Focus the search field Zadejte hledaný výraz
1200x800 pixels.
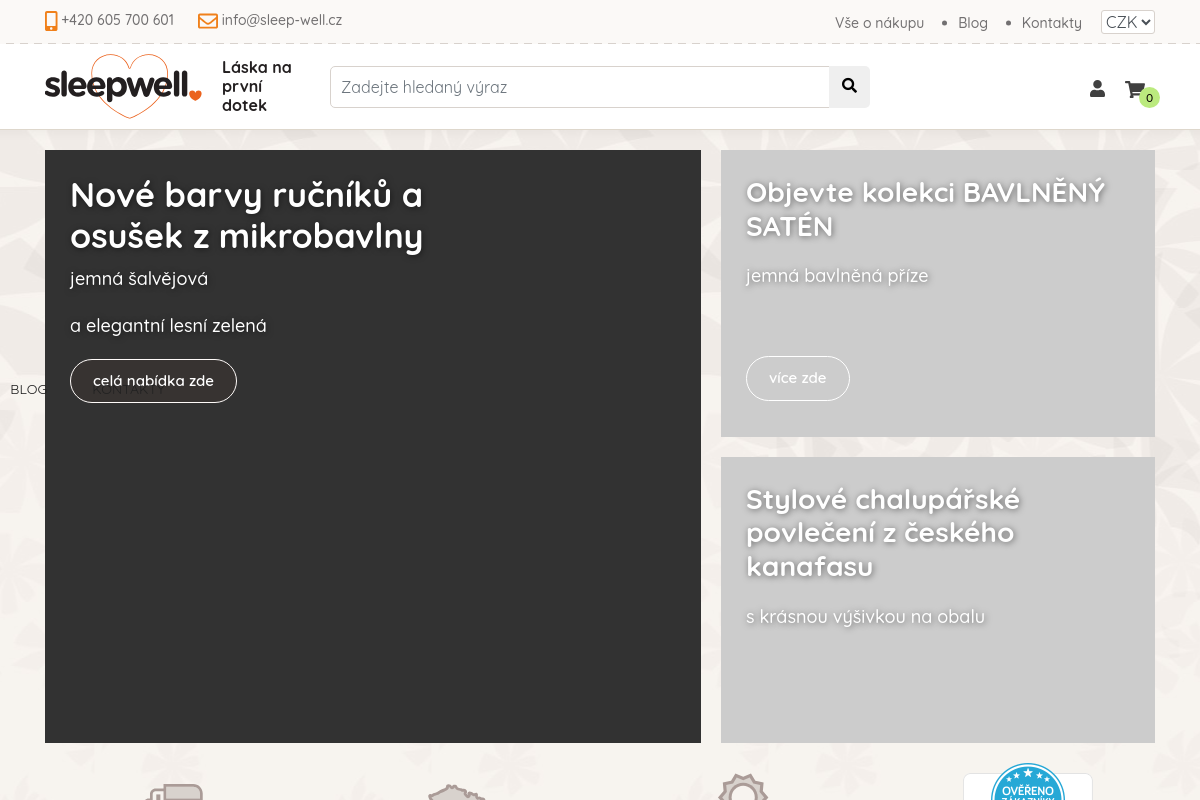tap(580, 87)
